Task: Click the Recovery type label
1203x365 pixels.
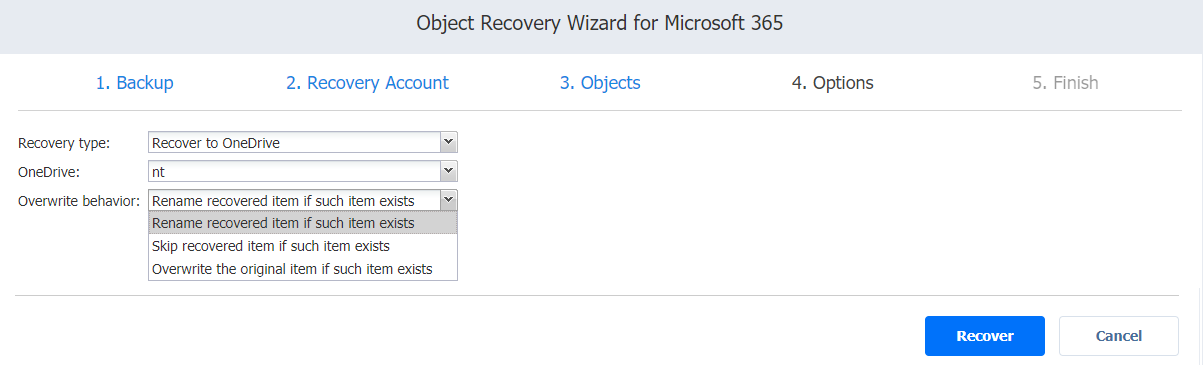Action: coord(64,143)
